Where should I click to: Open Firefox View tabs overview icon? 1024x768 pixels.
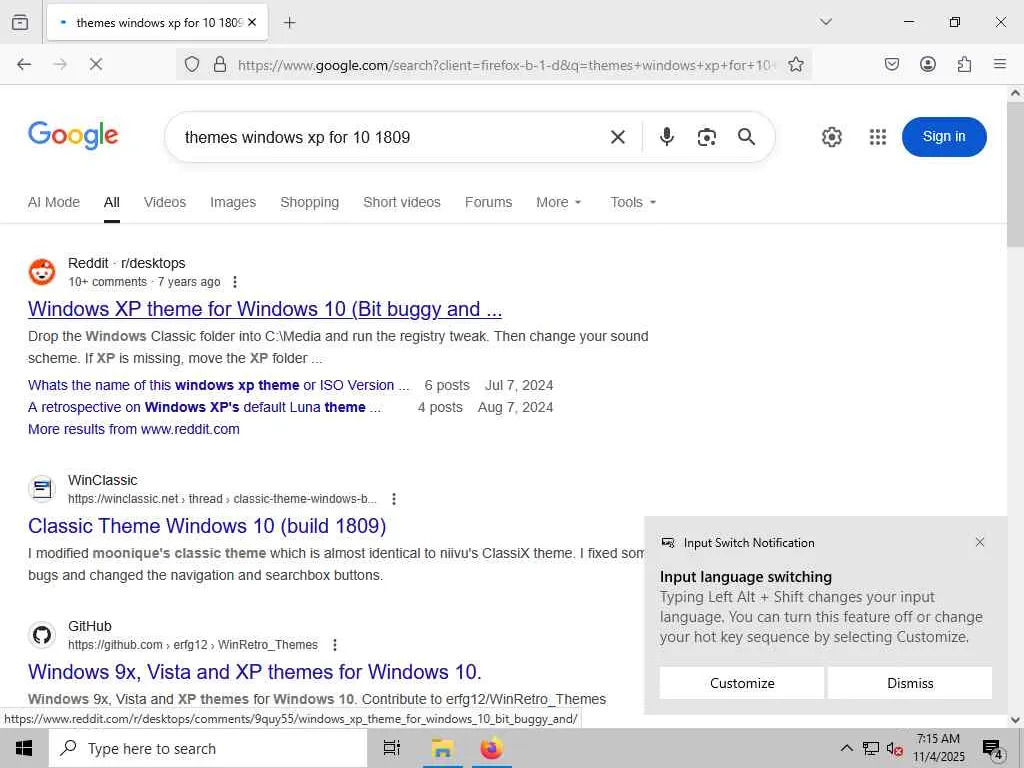tap(20, 22)
